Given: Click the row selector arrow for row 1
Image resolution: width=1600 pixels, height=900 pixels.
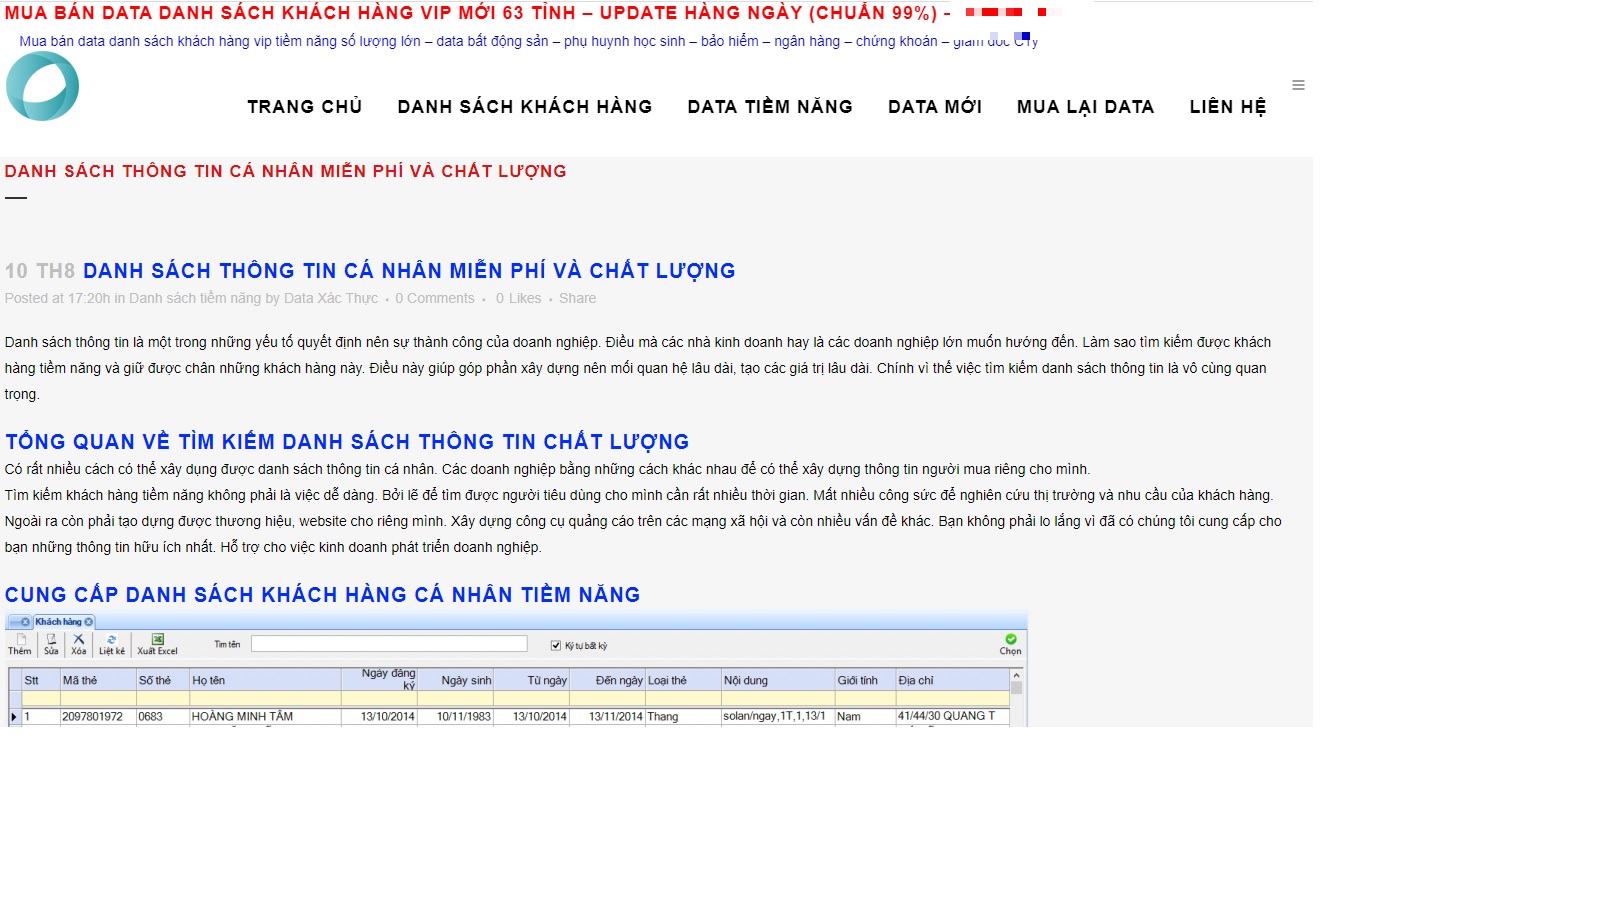Looking at the screenshot, I should (14, 717).
